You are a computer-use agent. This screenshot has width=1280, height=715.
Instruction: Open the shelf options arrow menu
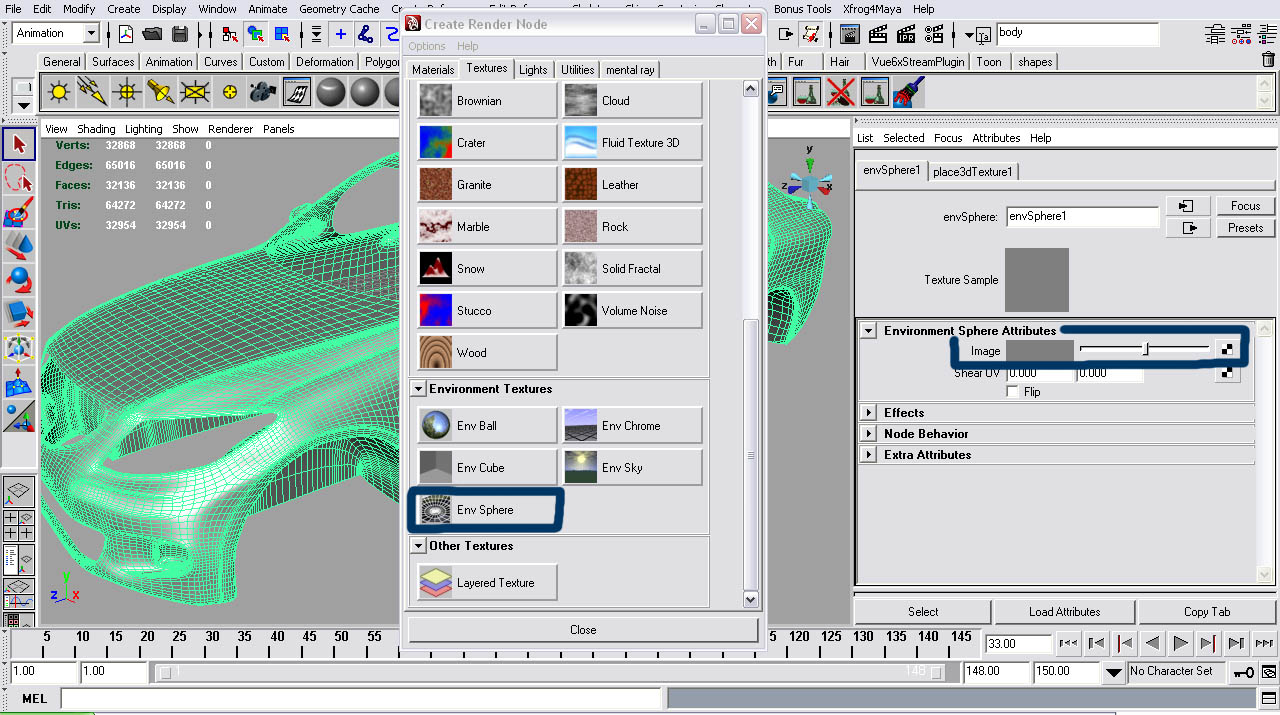22,105
